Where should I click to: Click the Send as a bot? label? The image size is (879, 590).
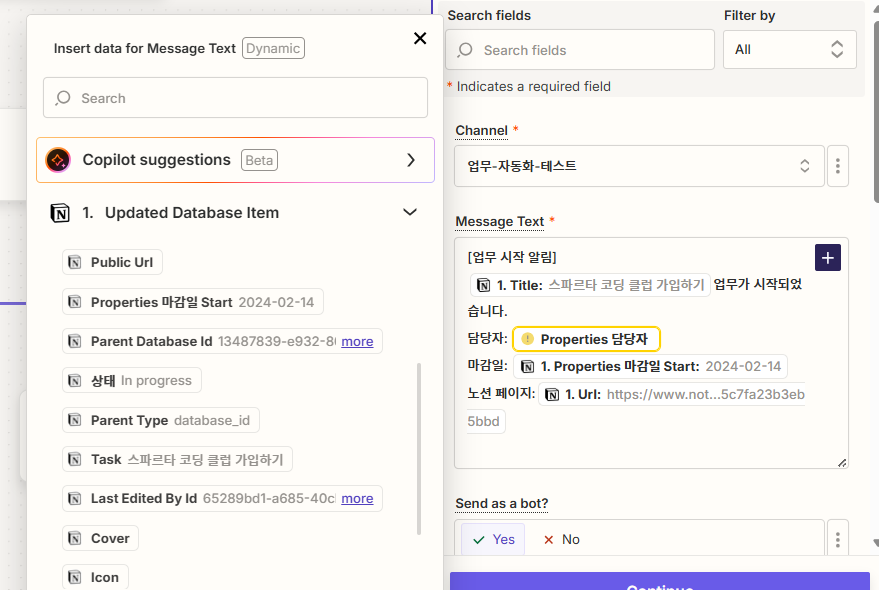point(502,504)
